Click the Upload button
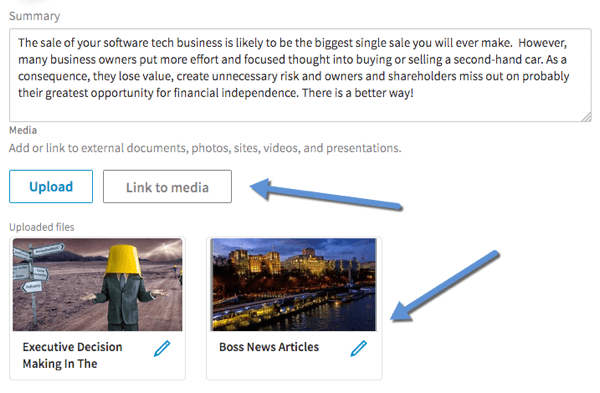The height and width of the screenshot is (393, 600). (x=51, y=186)
